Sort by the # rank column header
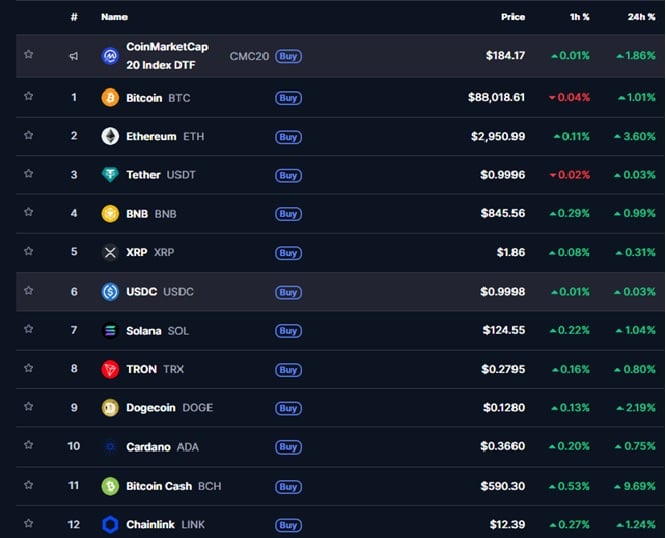666x538 pixels. [74, 17]
